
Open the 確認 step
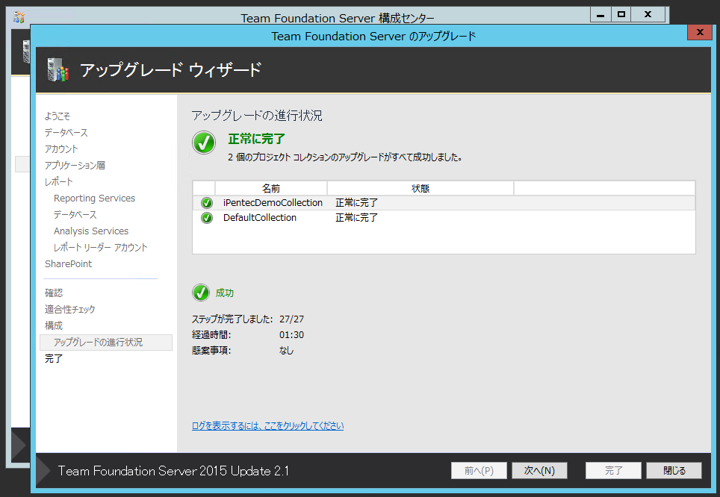click(x=53, y=293)
